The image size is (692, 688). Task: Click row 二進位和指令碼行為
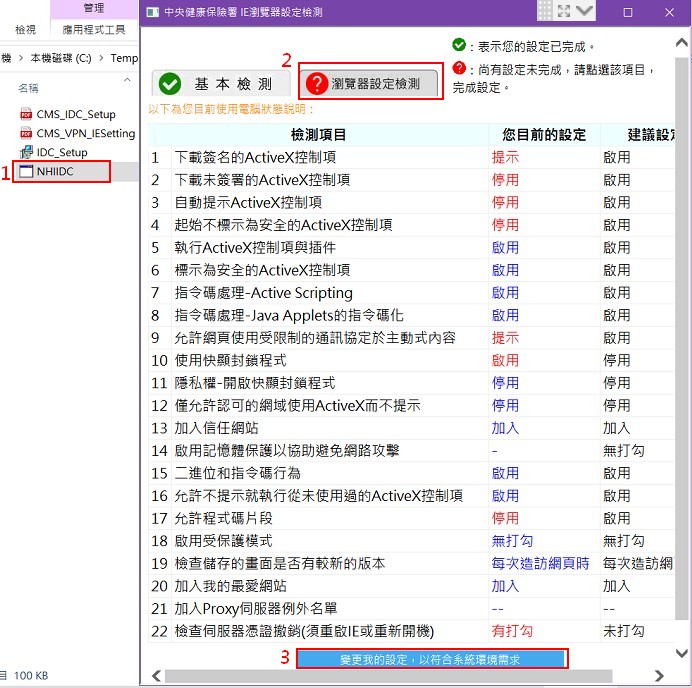[x=411, y=473]
